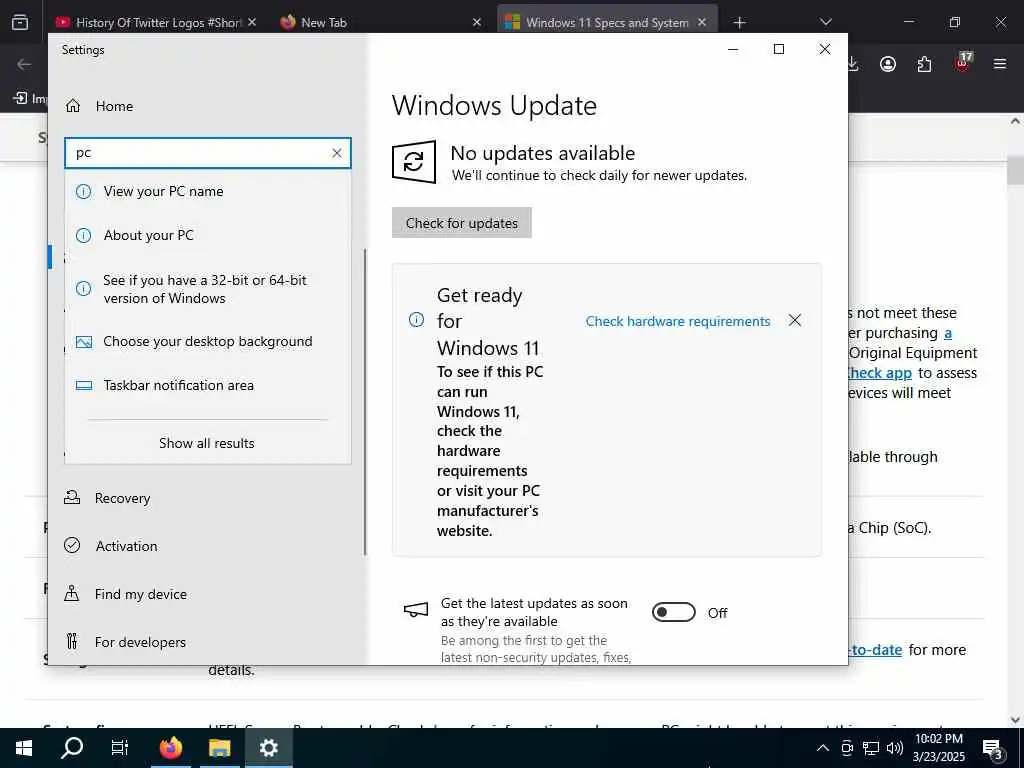Viewport: 1024px width, 768px height.
Task: Open For developers settings
Action: [140, 642]
